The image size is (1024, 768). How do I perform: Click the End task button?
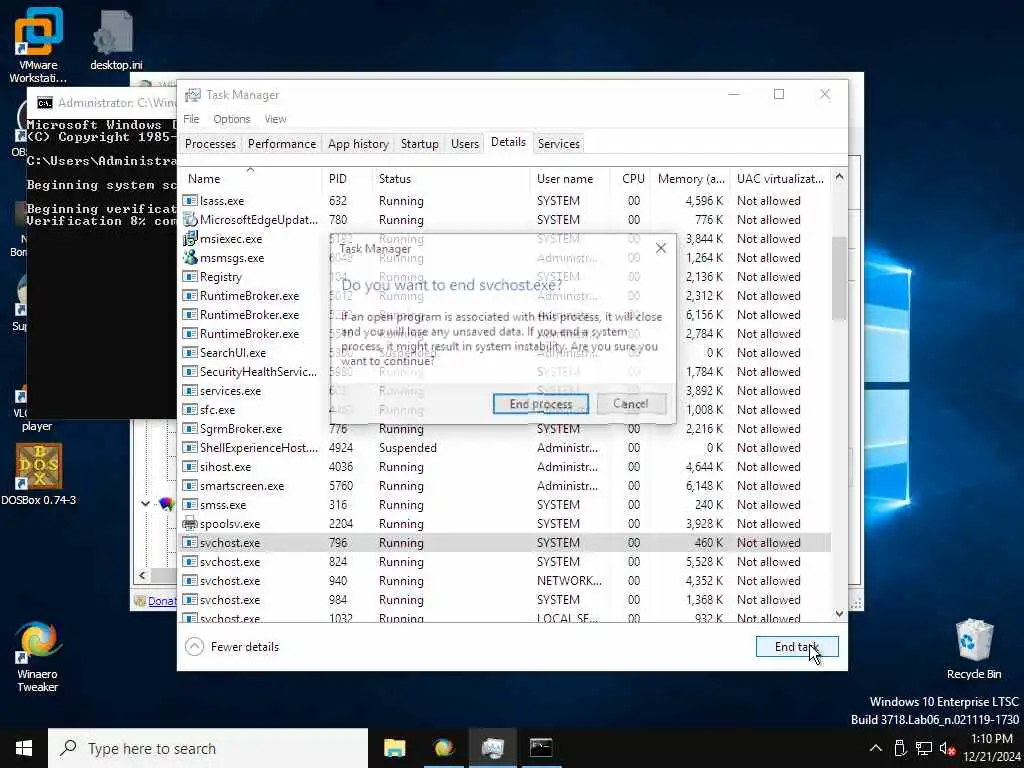[797, 647]
